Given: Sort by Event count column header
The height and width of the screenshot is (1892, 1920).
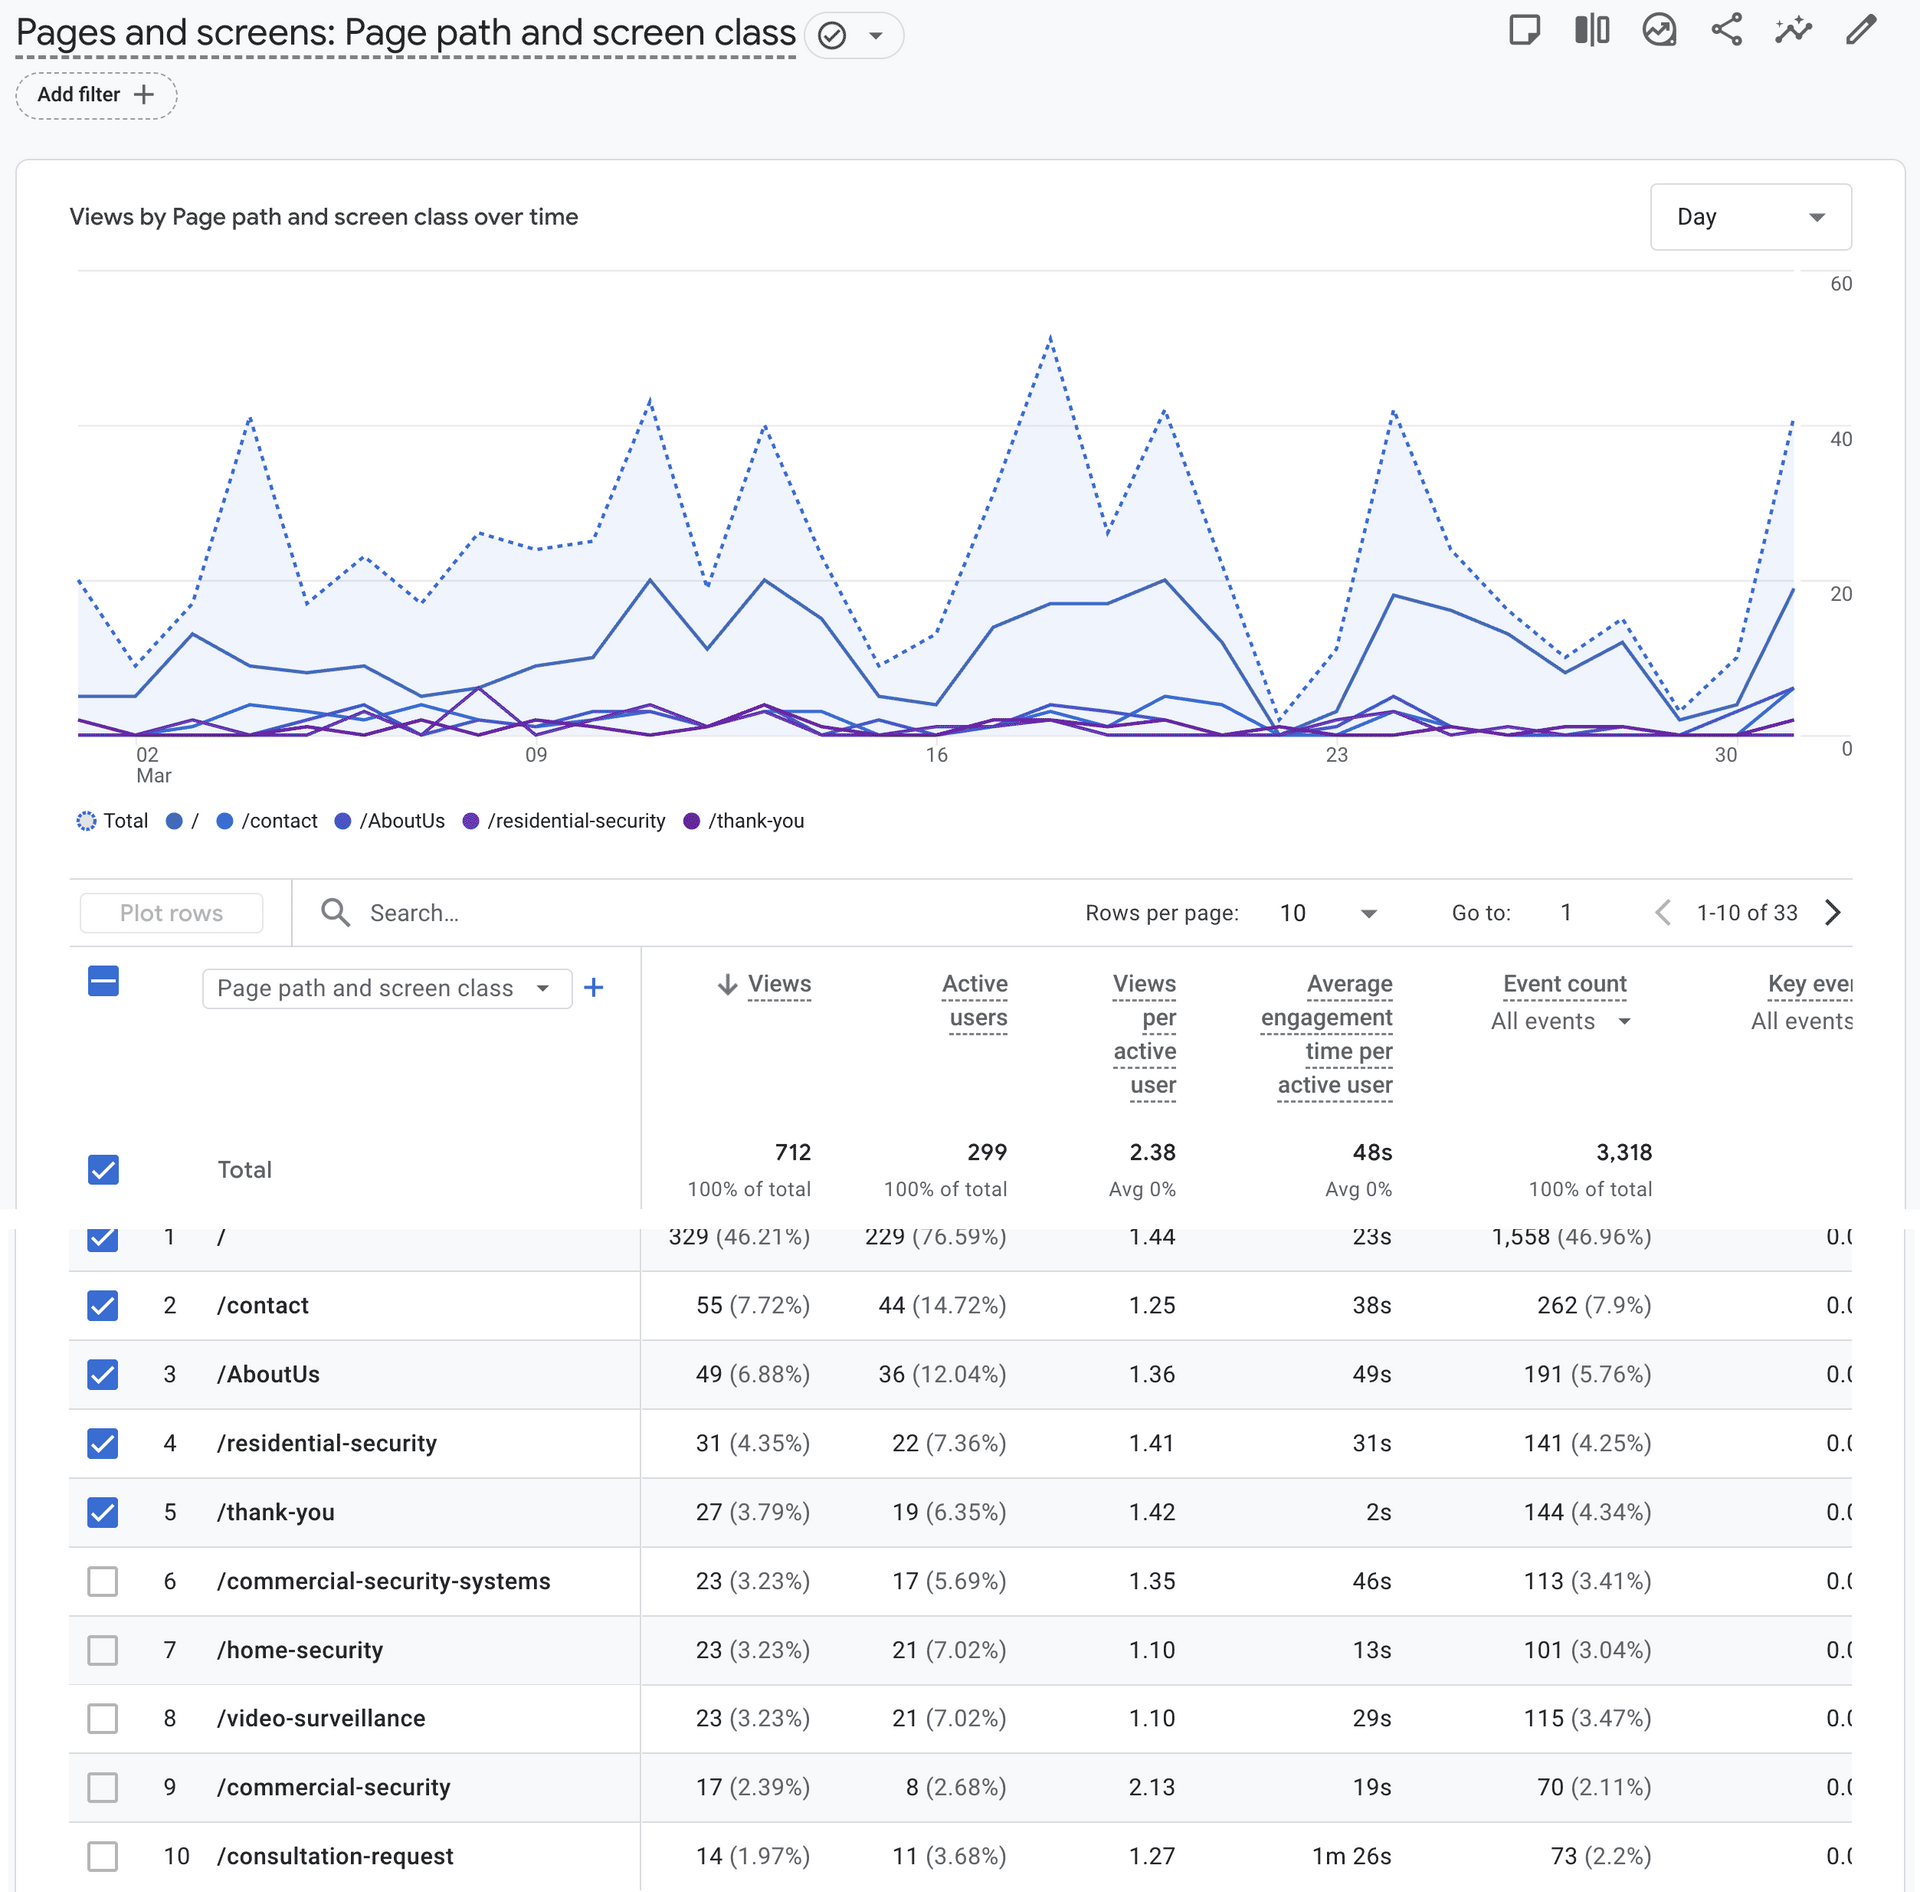Looking at the screenshot, I should pyautogui.click(x=1564, y=984).
